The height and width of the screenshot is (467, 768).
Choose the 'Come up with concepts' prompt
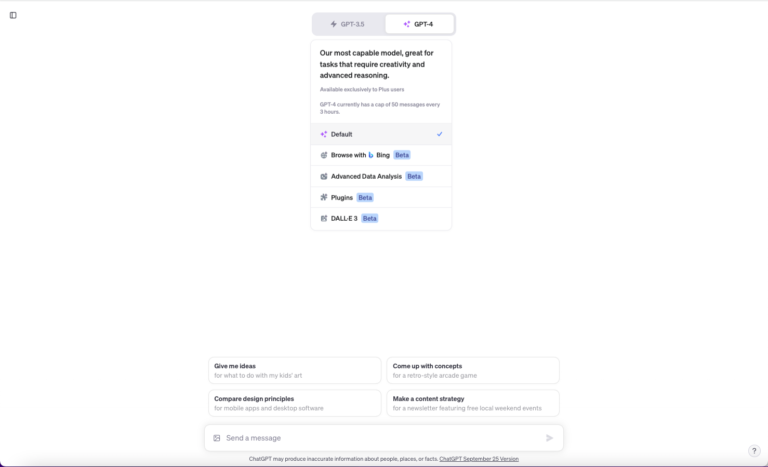(472, 370)
